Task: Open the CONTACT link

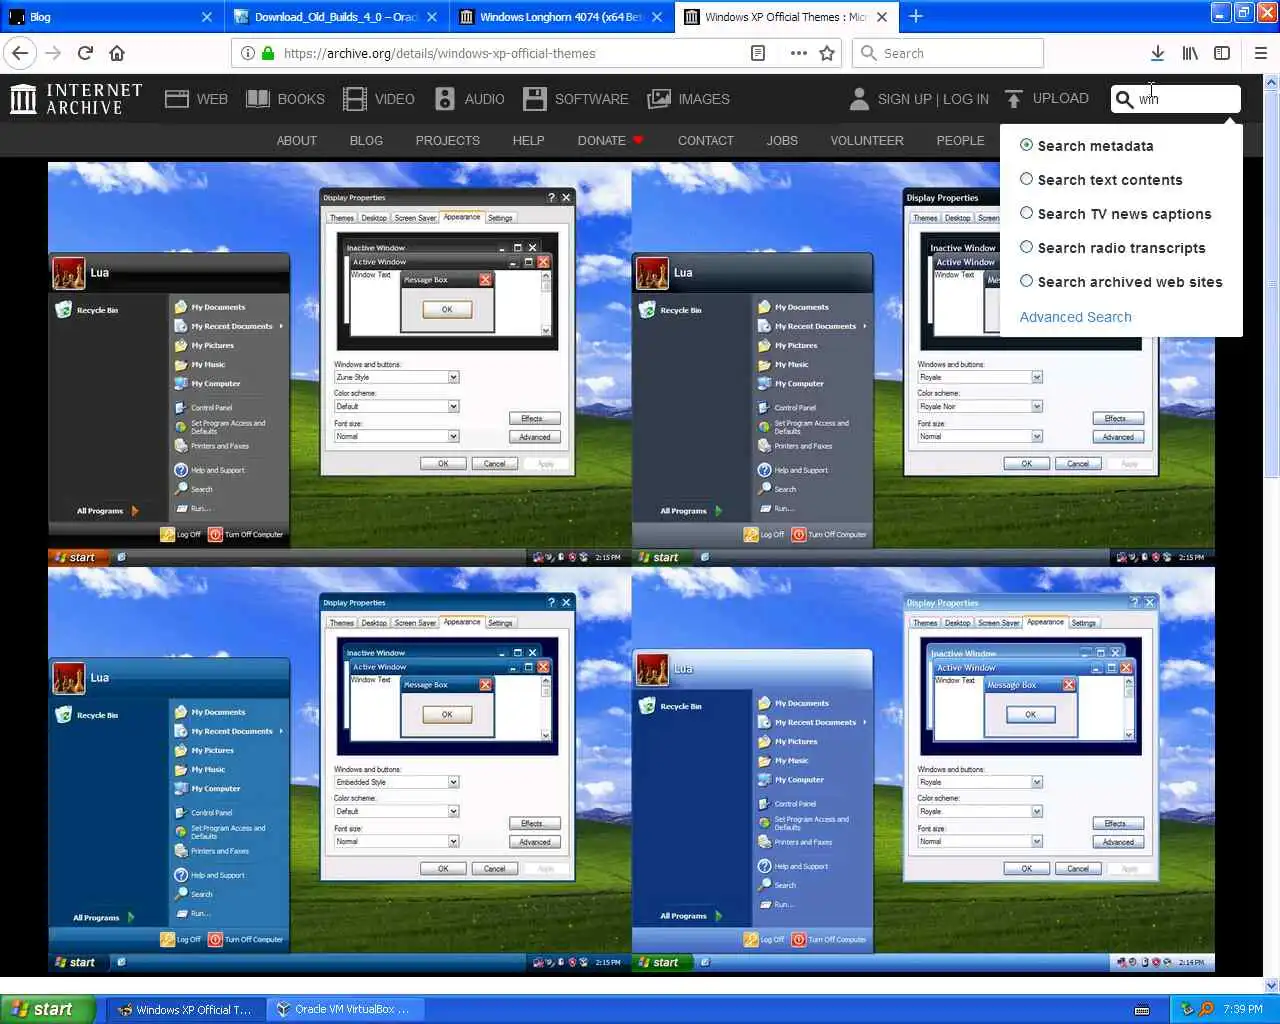Action: [705, 140]
